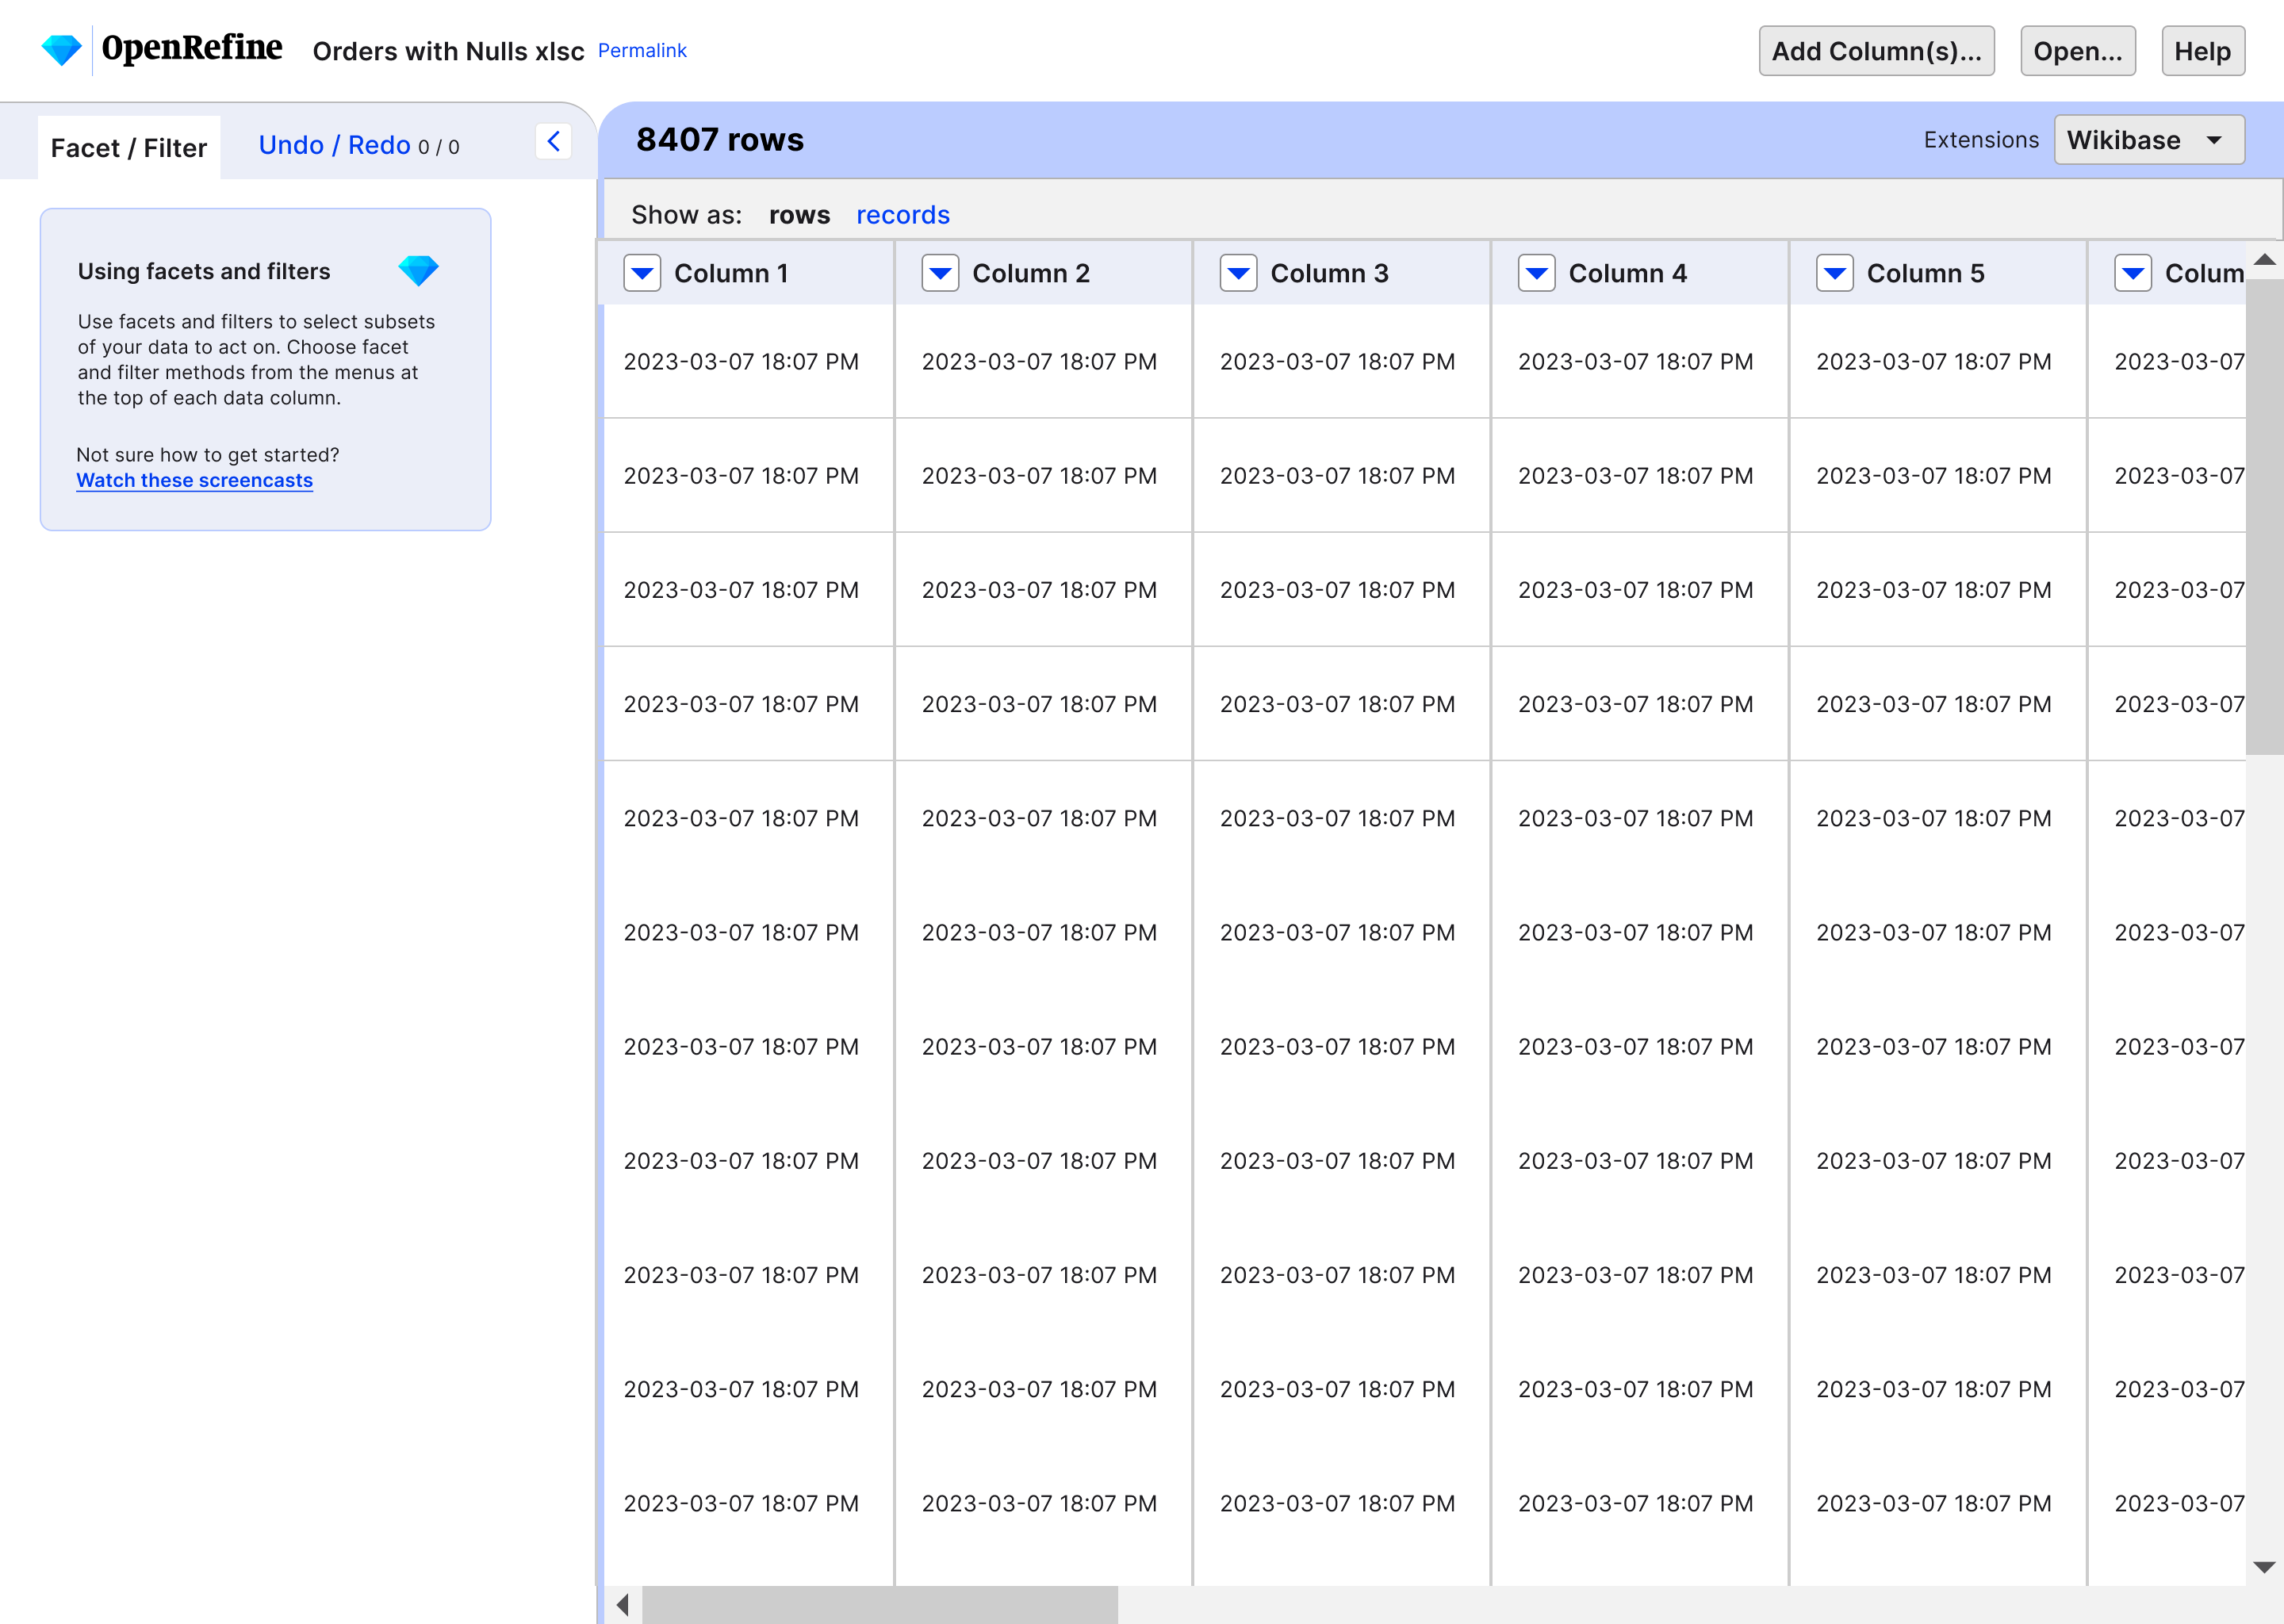
Task: Open the Column 5 options menu icon
Action: pos(1834,273)
